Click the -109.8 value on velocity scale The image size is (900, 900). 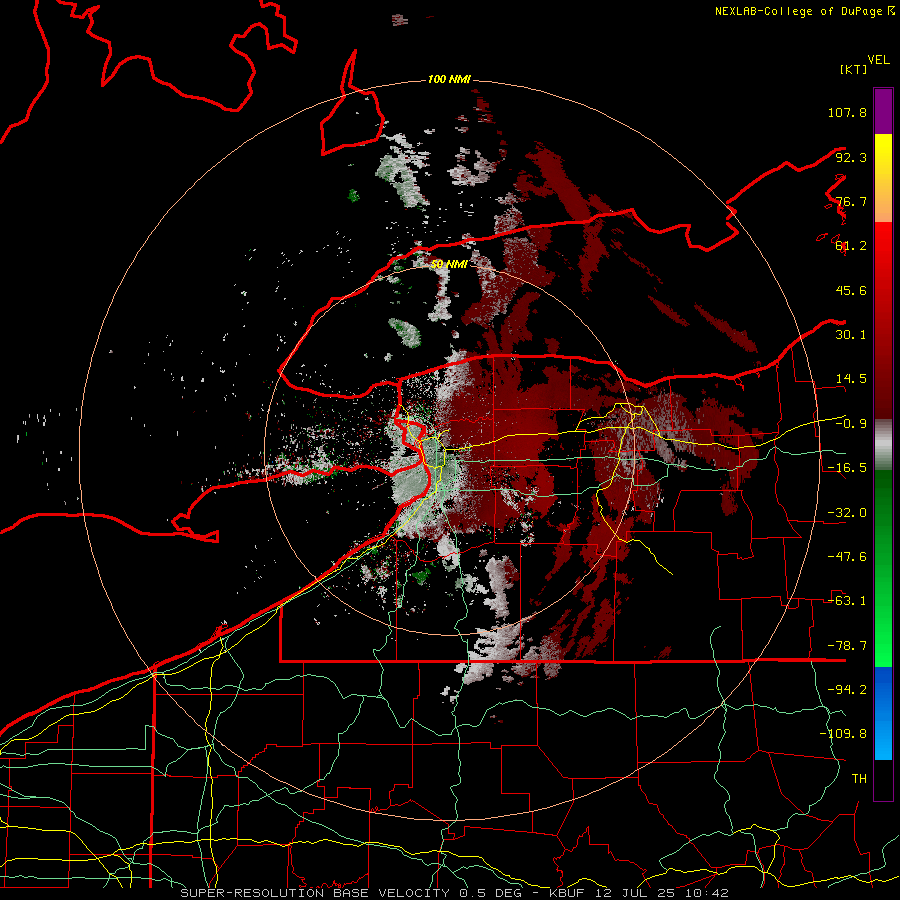pyautogui.click(x=843, y=734)
